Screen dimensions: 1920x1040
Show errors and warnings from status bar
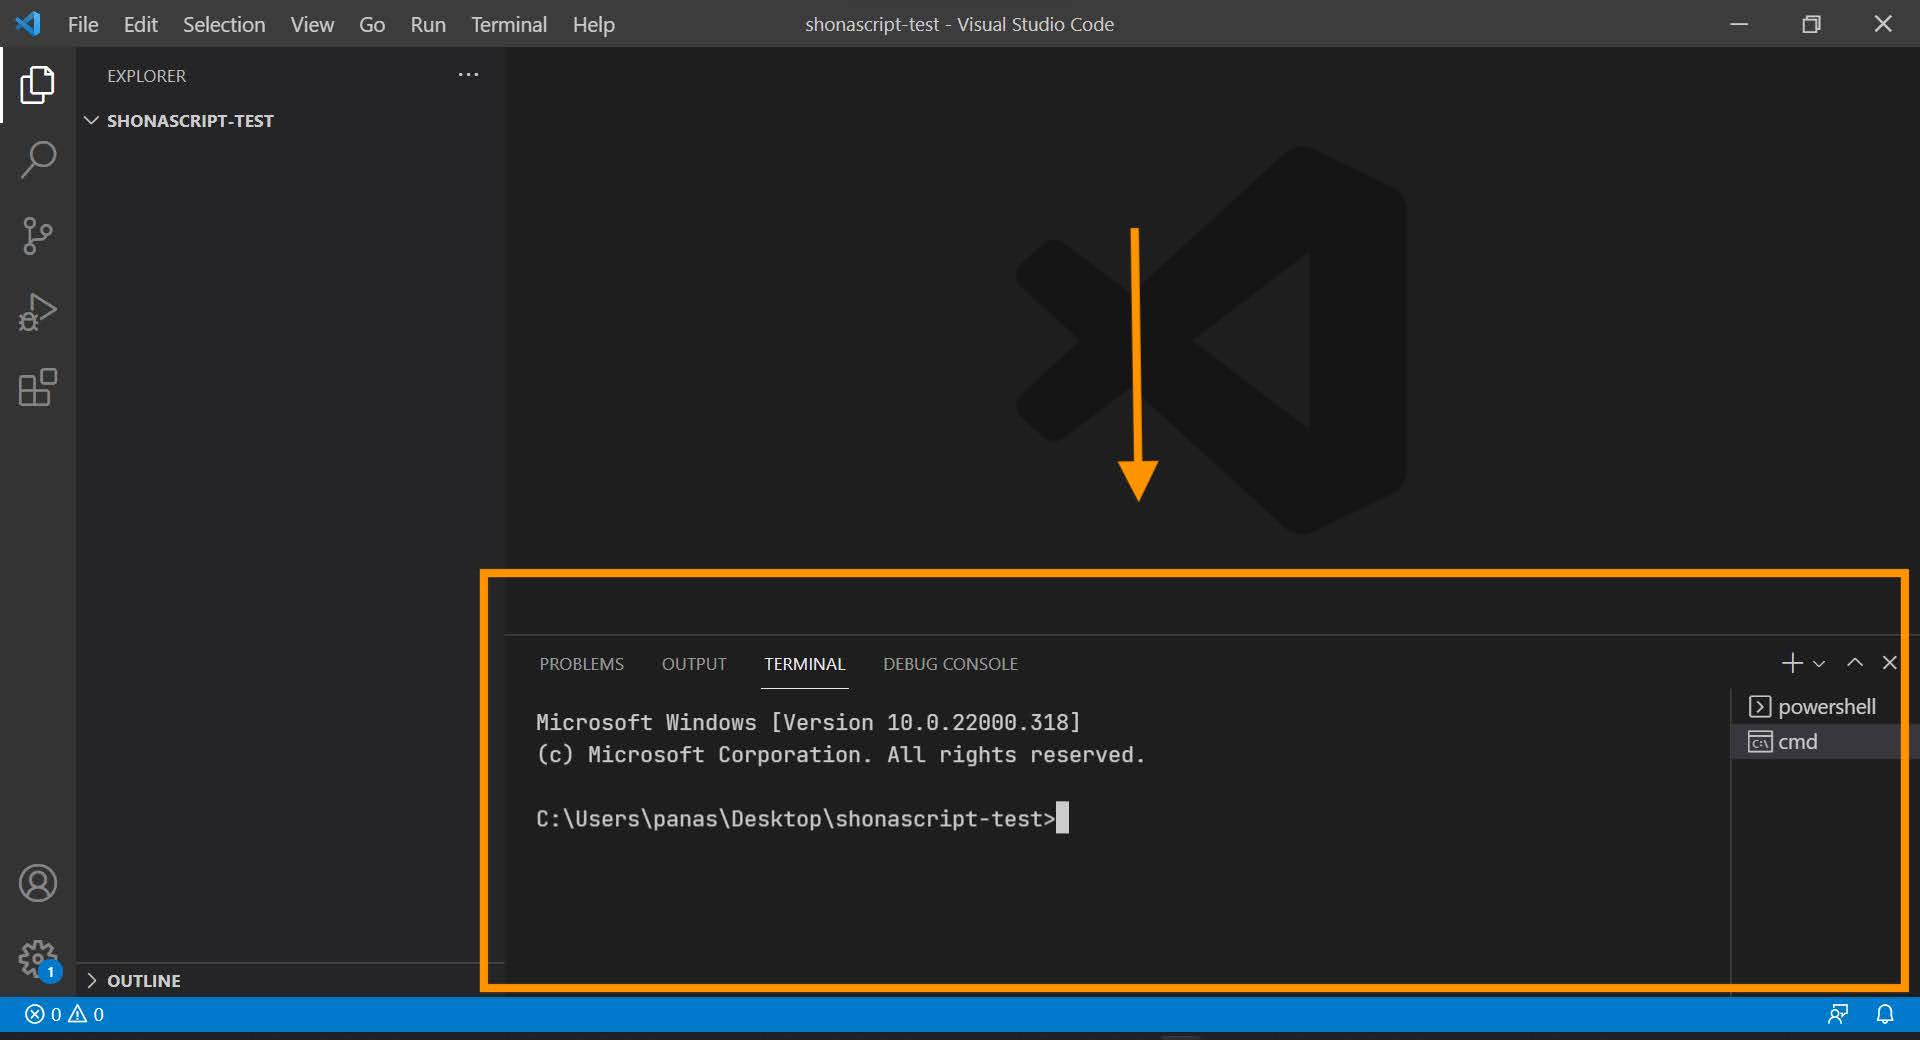point(64,1014)
